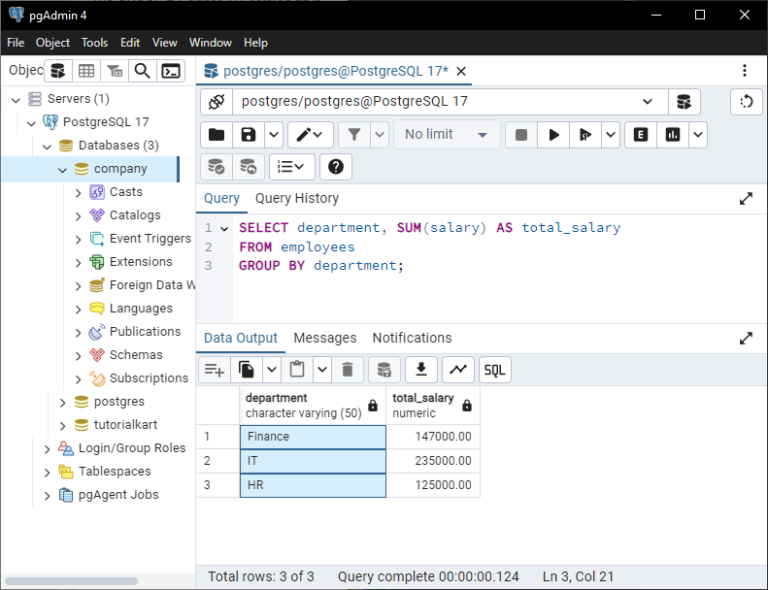The image size is (768, 590).
Task: Open the Tools menu
Action: pyautogui.click(x=95, y=43)
